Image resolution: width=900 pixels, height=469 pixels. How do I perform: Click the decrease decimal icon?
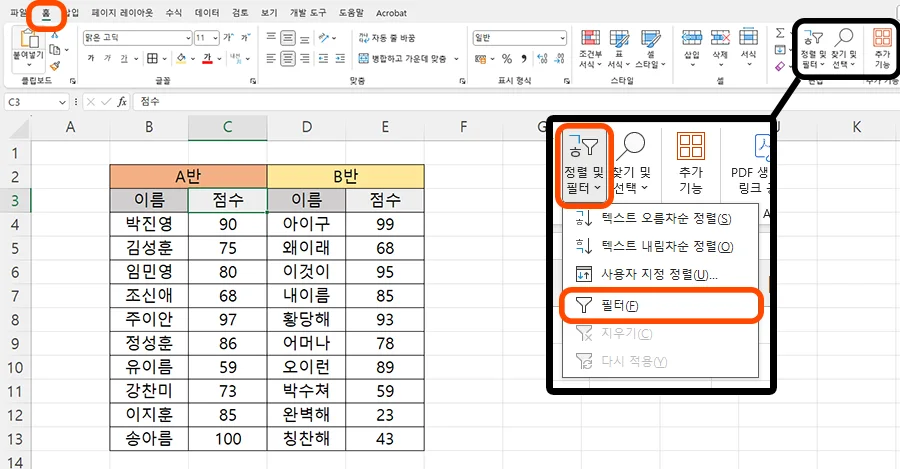[x=560, y=59]
